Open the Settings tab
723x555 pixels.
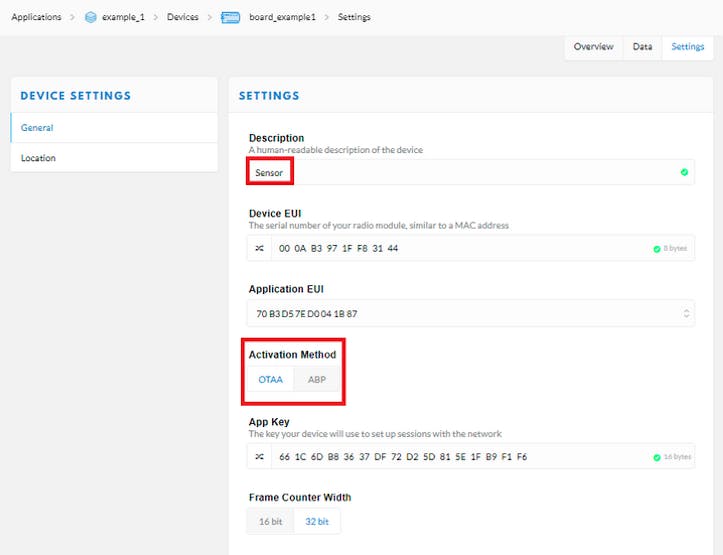point(687,47)
